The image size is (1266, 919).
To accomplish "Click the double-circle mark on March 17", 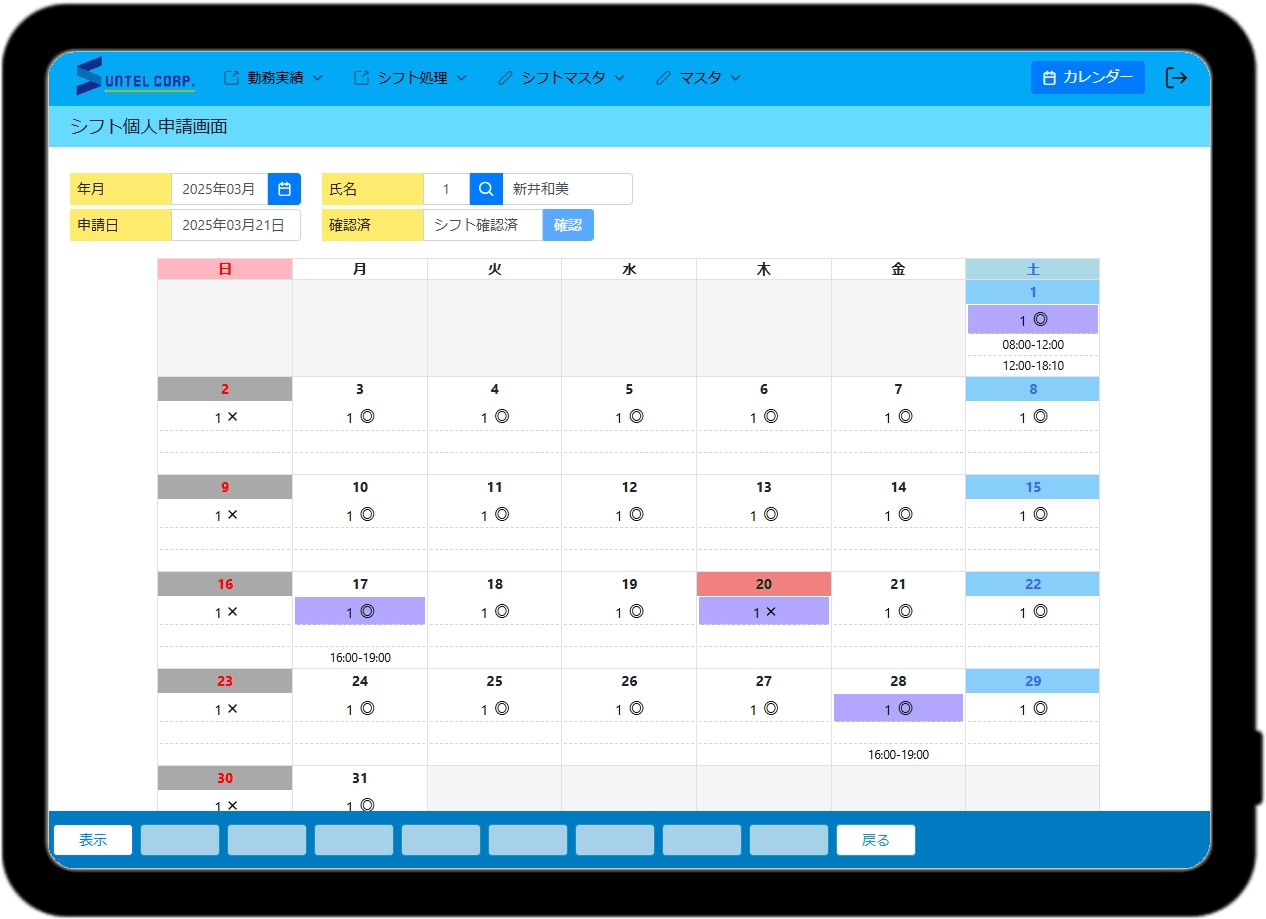I will click(367, 612).
